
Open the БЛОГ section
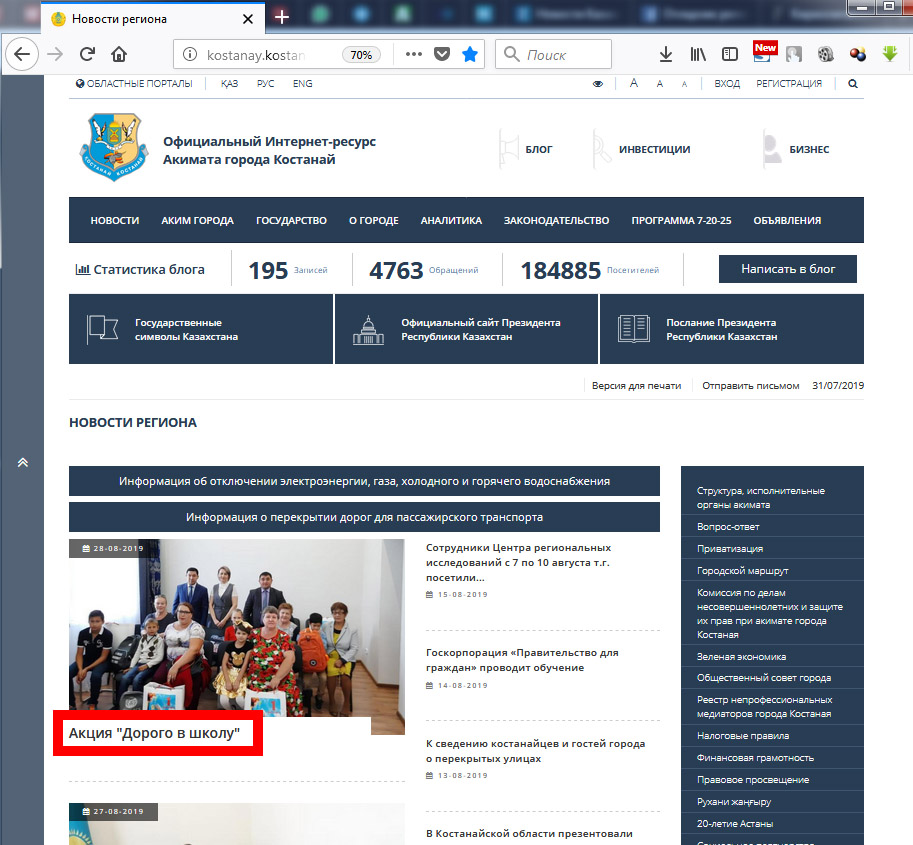pyautogui.click(x=526, y=150)
